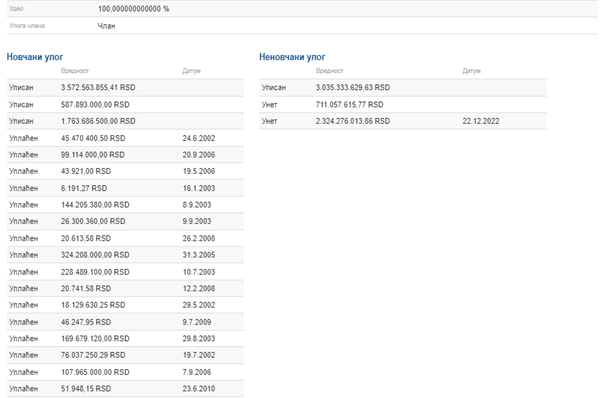Select the amount 324.208.000,00 RSD
Image resolution: width=605 pixels, height=398 pixels.
point(95,255)
